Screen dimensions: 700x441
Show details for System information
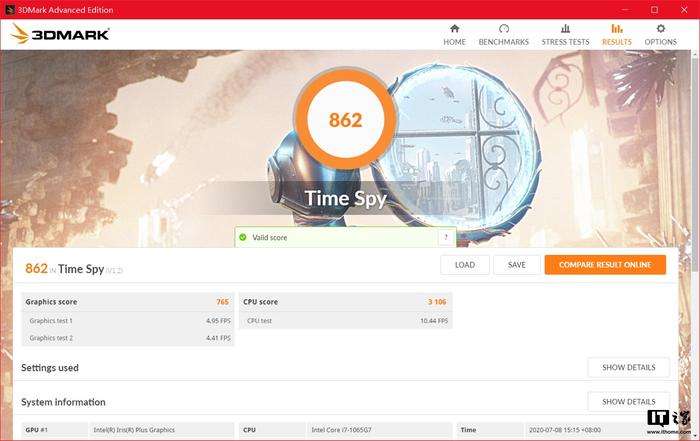coord(629,402)
